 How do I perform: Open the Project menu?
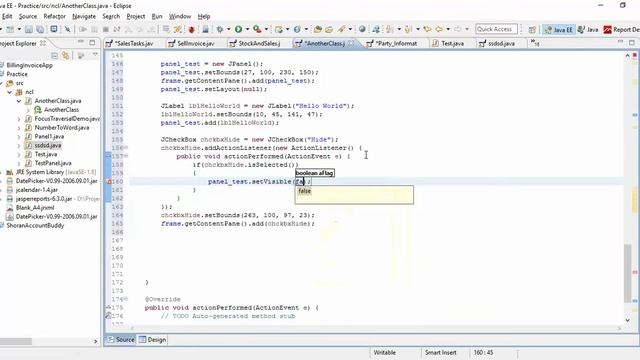[x=136, y=16]
